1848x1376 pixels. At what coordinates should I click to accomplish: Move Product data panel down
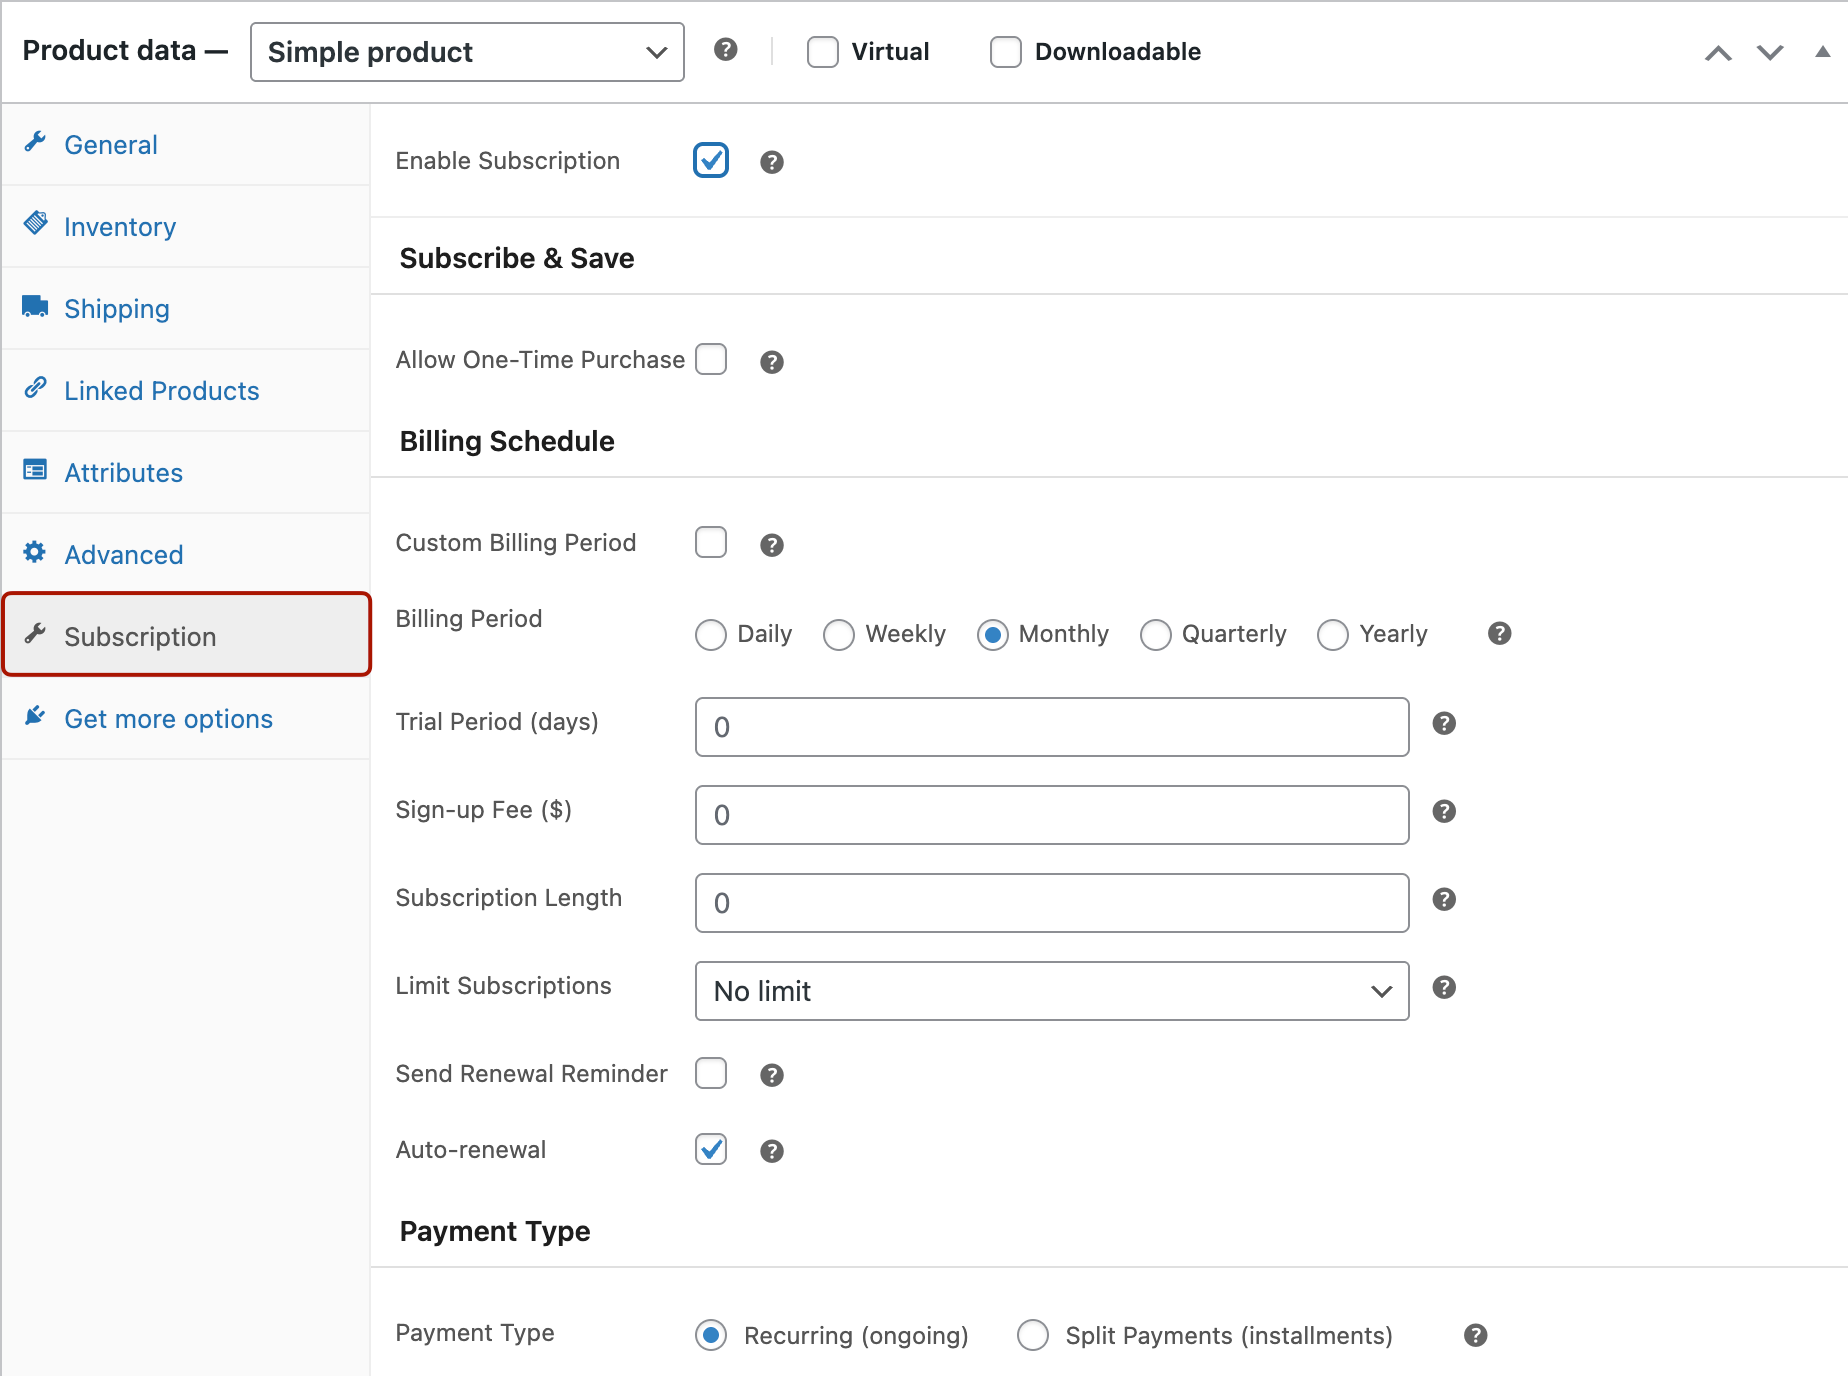coord(1770,52)
